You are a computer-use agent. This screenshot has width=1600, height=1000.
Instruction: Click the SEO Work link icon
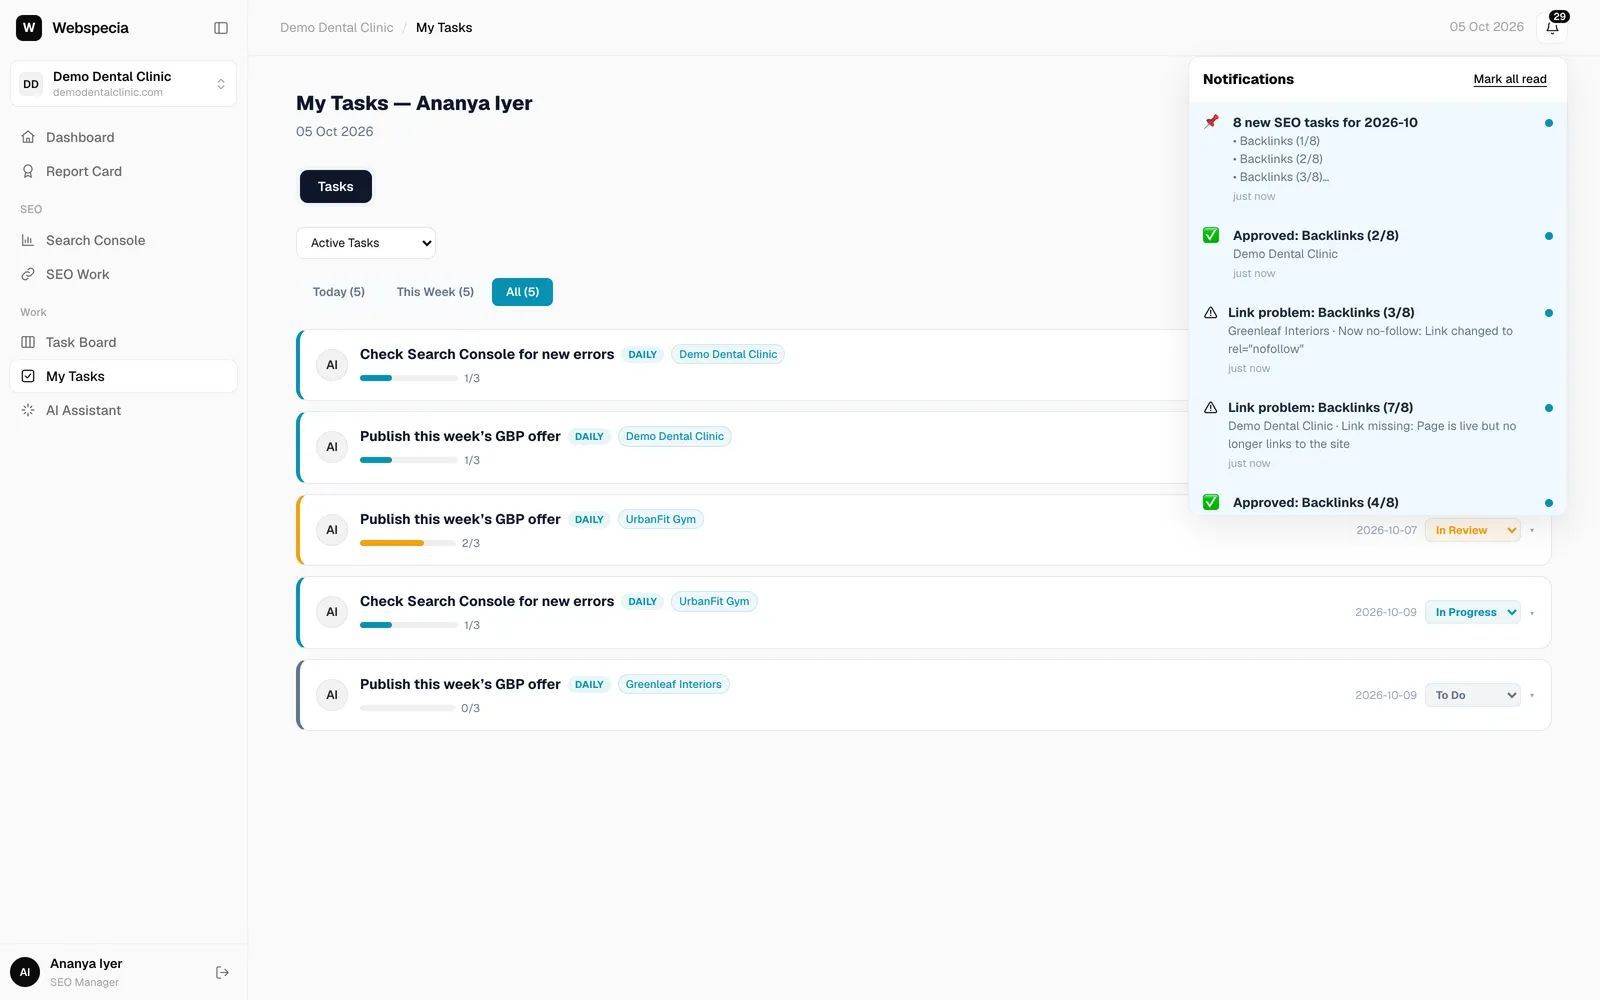click(x=28, y=274)
